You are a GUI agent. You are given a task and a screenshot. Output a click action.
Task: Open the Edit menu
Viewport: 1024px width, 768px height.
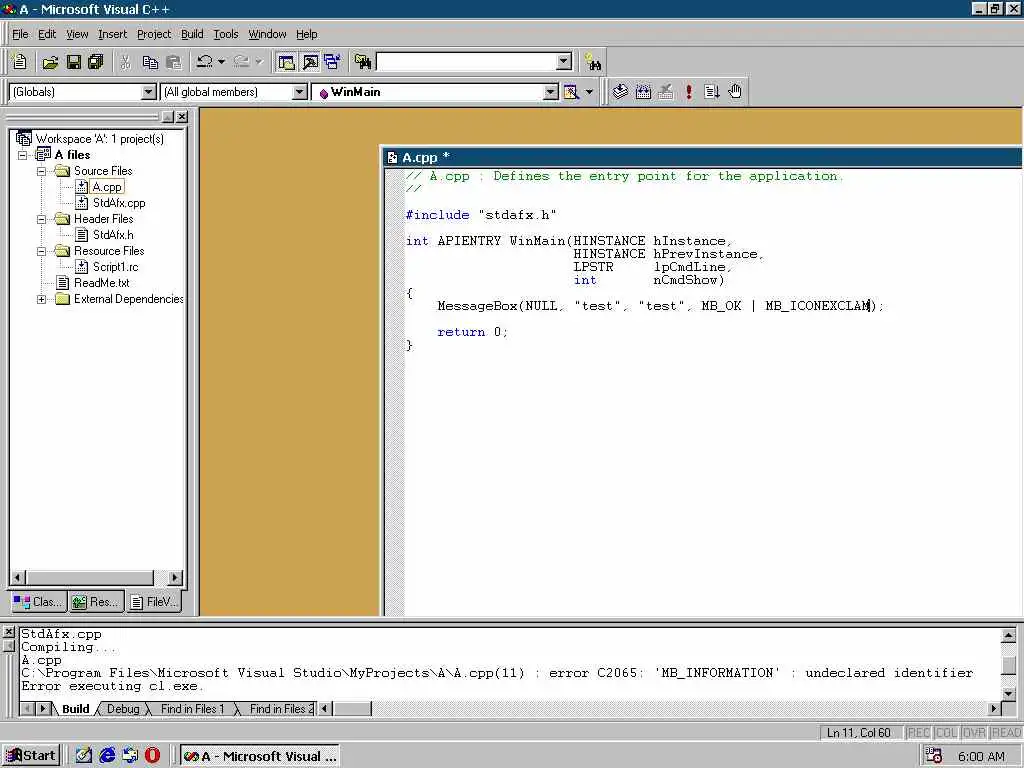[47, 34]
